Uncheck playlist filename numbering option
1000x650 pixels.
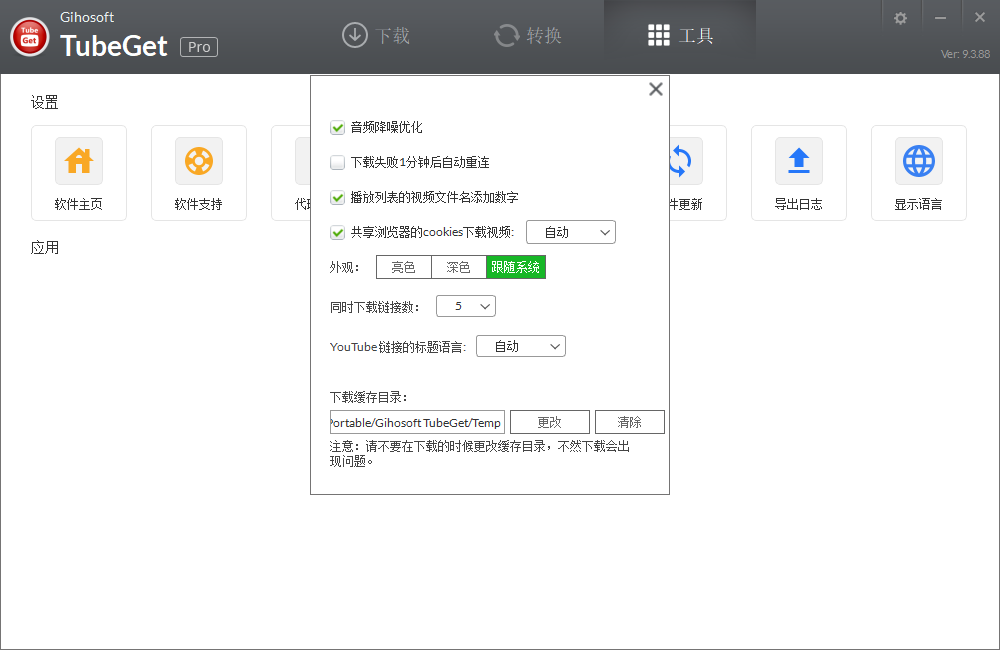coord(337,197)
